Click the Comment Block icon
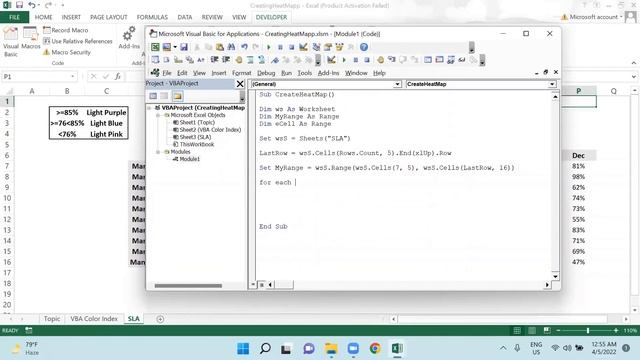 [250, 60]
